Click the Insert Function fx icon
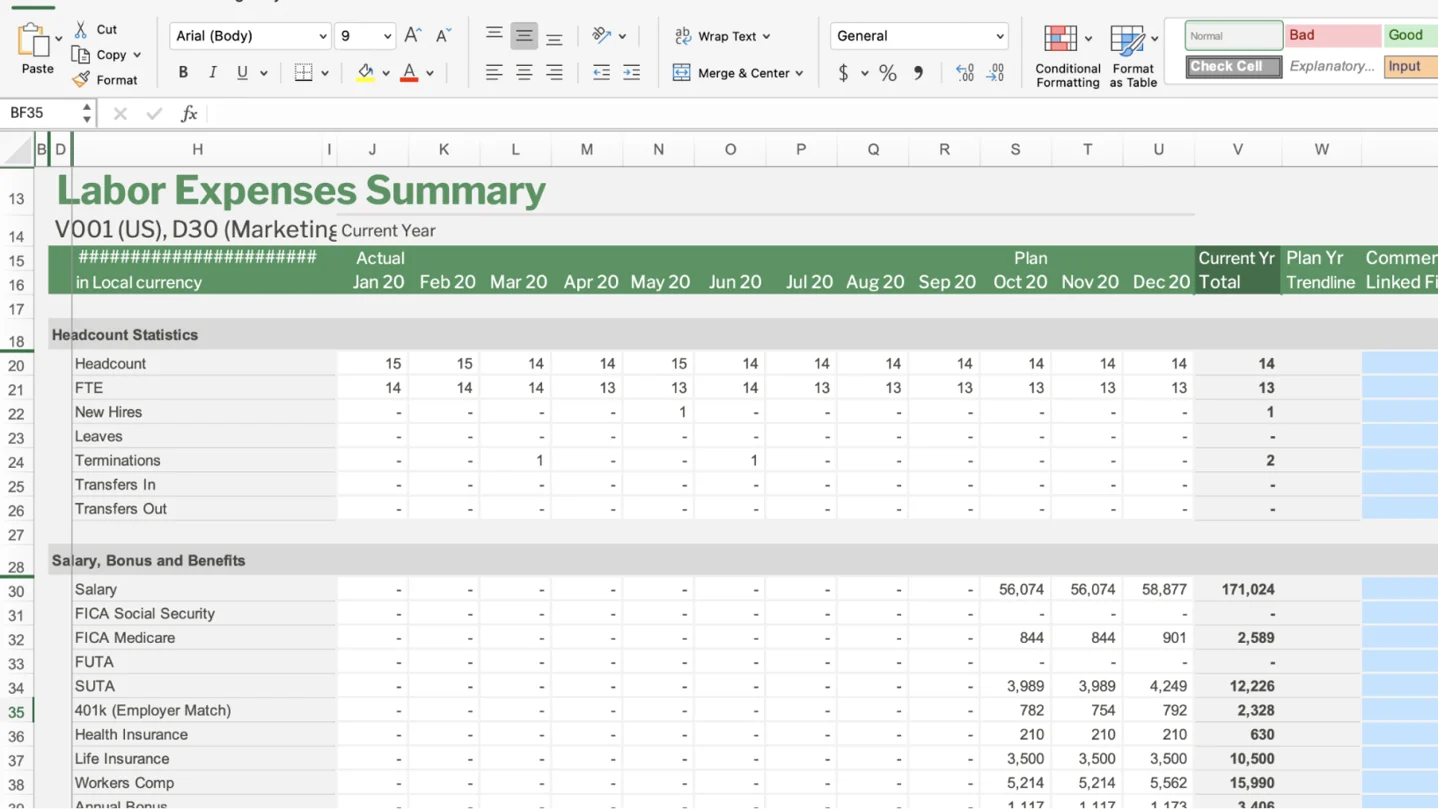Screen dimensions: 1438x809 [189, 114]
